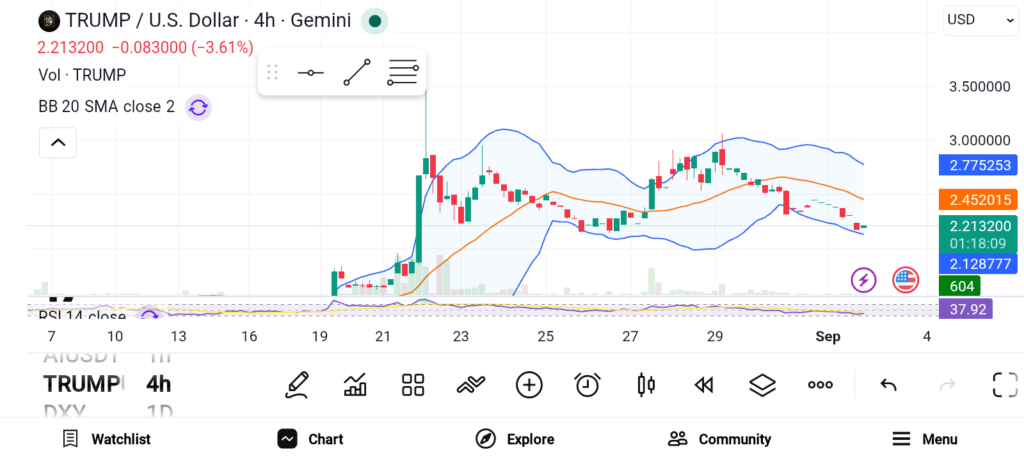Image resolution: width=1024 pixels, height=461 pixels.
Task: Open the indicators chart icon
Action: (355, 385)
